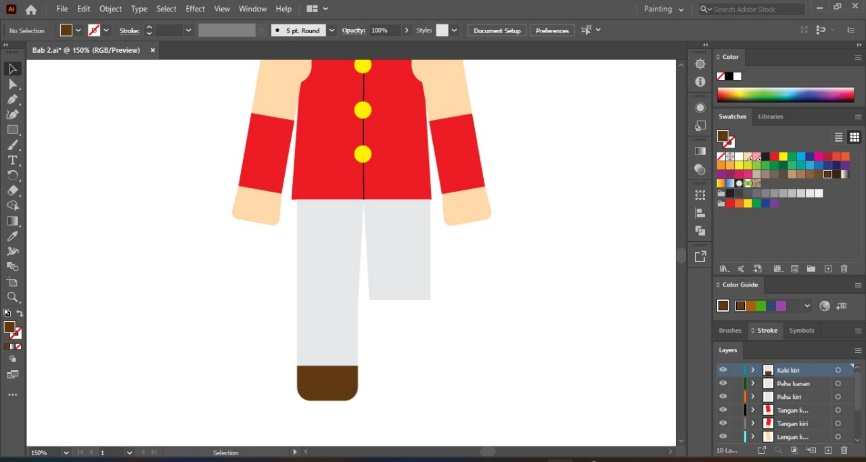Hide the Paha kanan layer

723,383
